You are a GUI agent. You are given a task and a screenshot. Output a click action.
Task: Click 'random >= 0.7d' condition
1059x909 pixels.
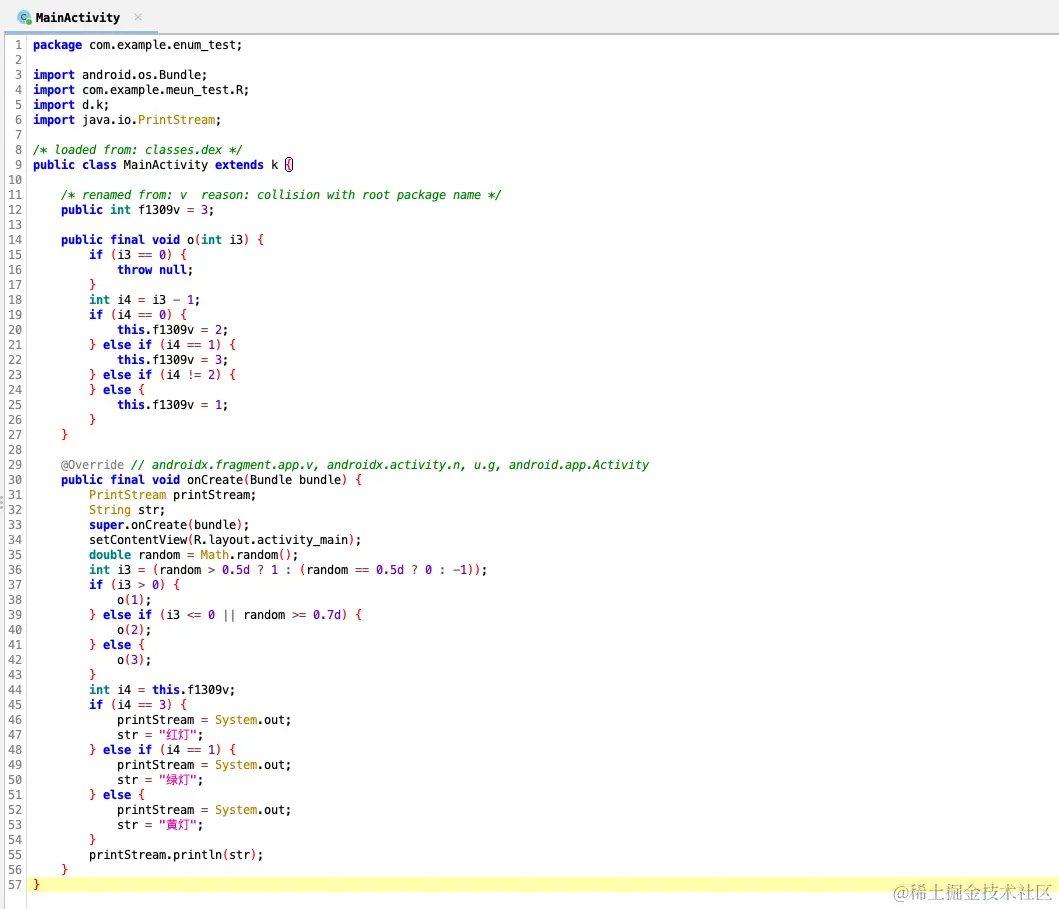click(292, 615)
